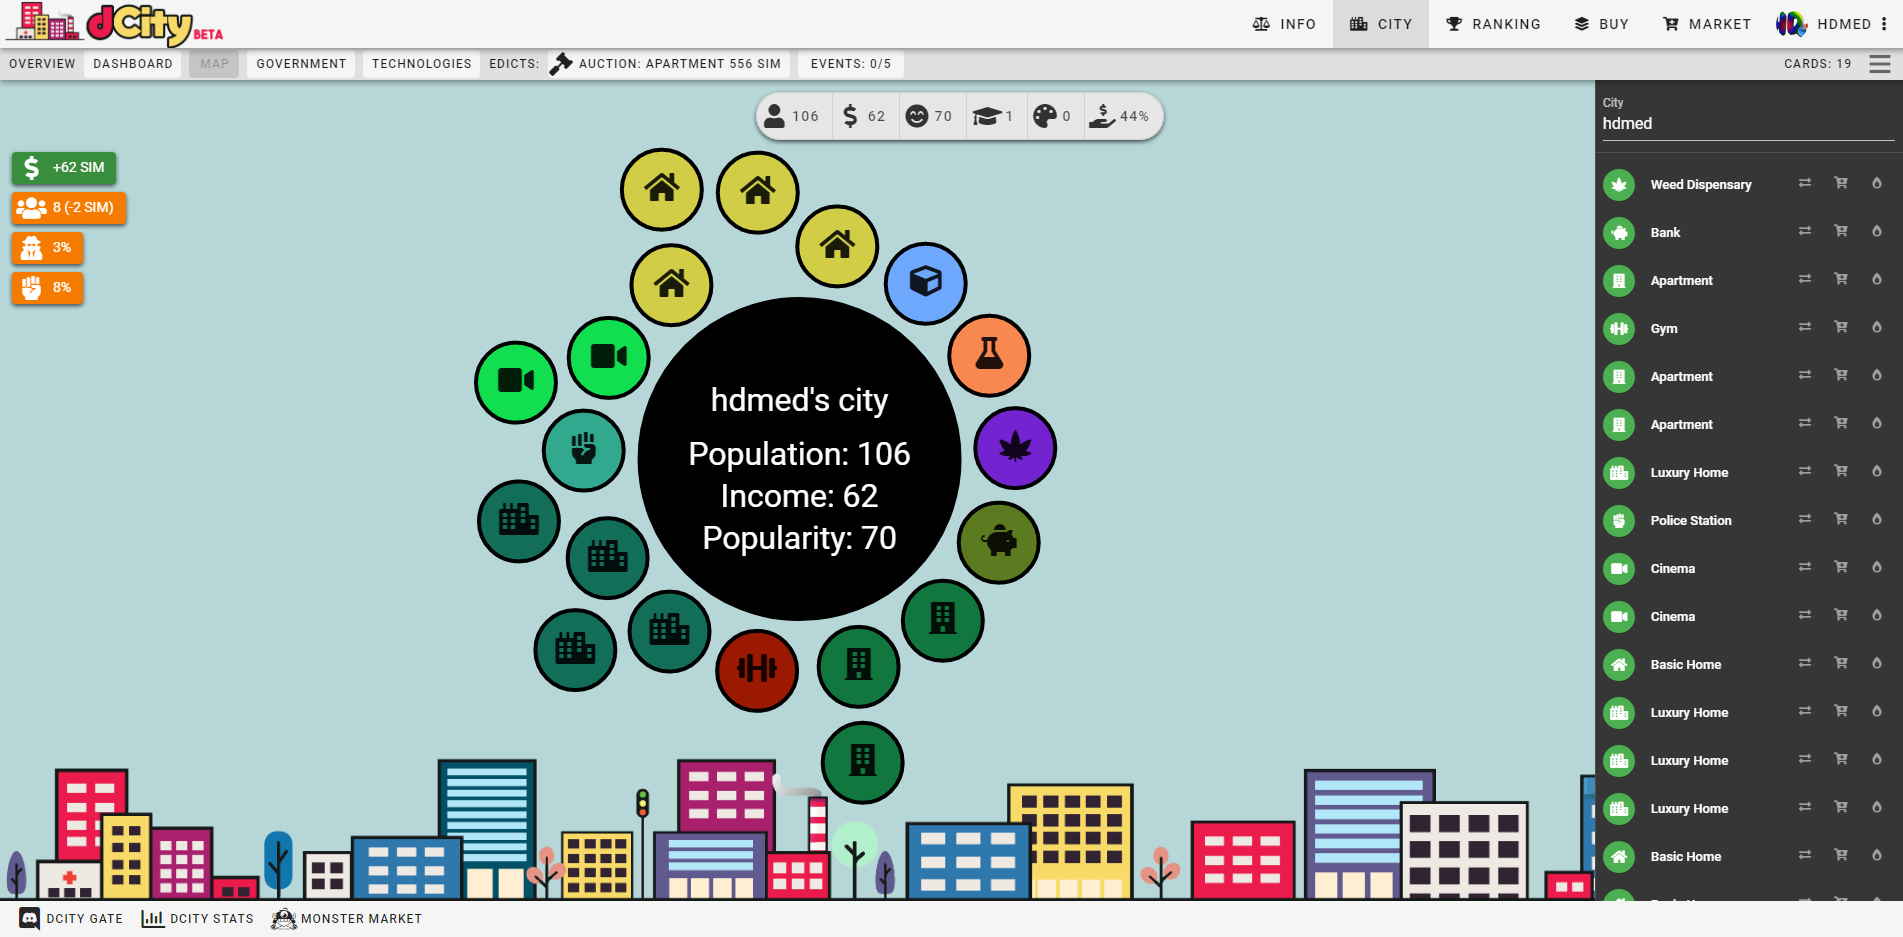Screen dimensions: 1903x937
Task: Open the dCity Gate link
Action: click(x=71, y=919)
